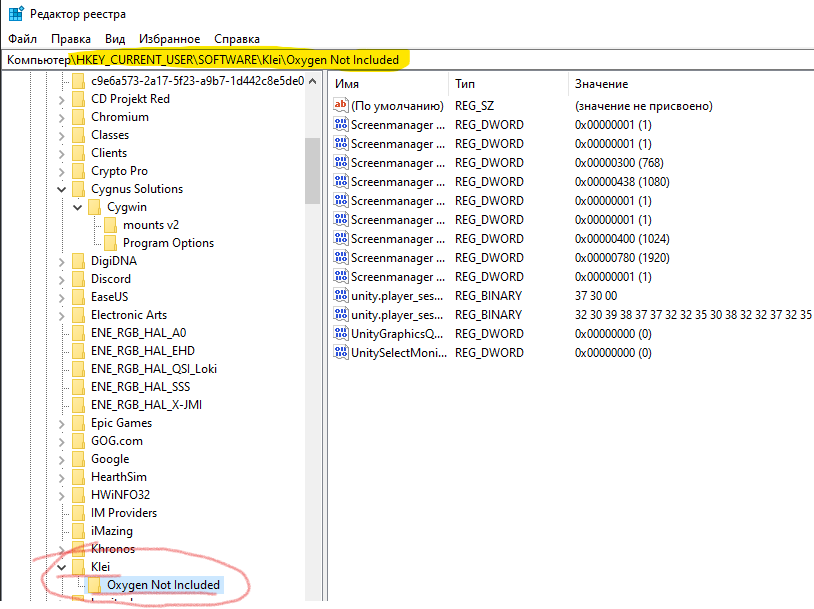The width and height of the screenshot is (814, 609).
Task: Click DWORD icon for value 0x00000438 (1080)
Action: point(341,182)
